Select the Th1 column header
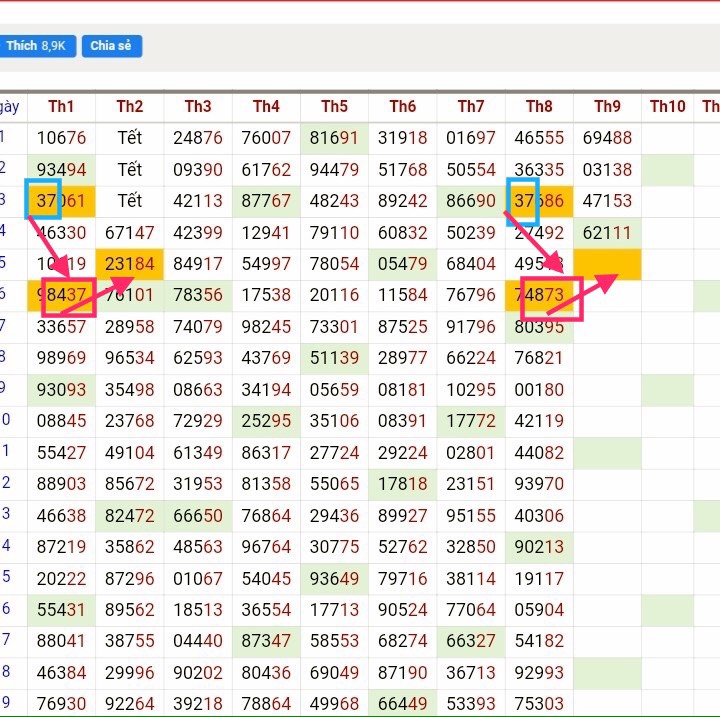 [x=61, y=106]
